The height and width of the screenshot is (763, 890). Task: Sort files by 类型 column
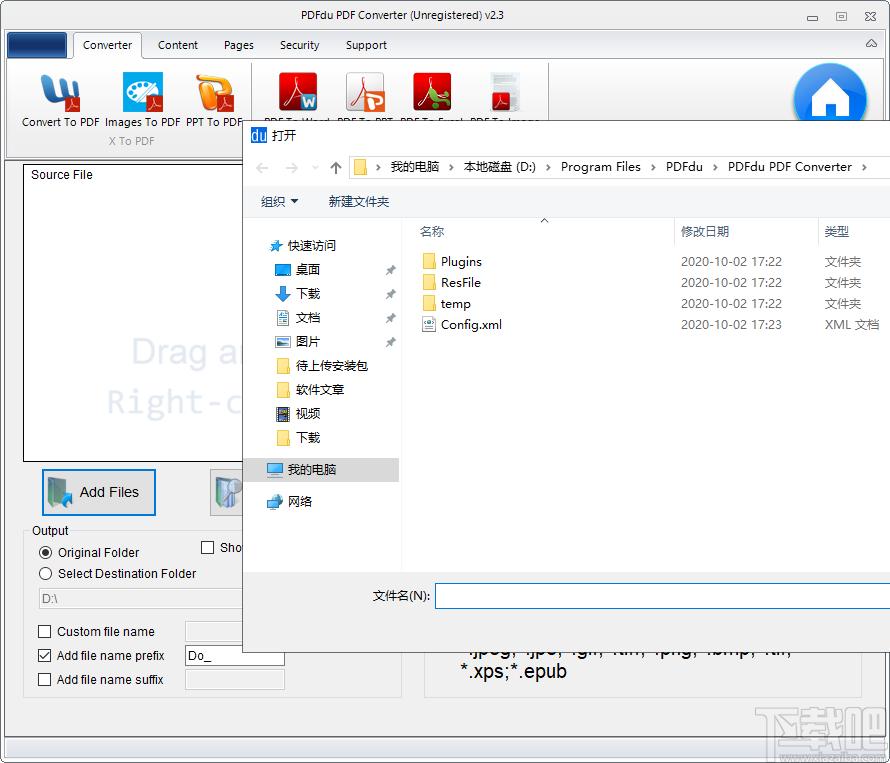[x=837, y=232]
